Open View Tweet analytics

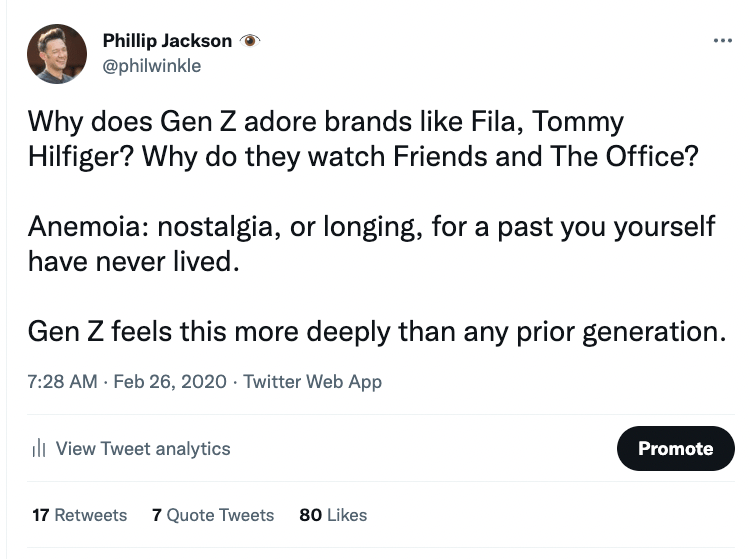(x=143, y=449)
